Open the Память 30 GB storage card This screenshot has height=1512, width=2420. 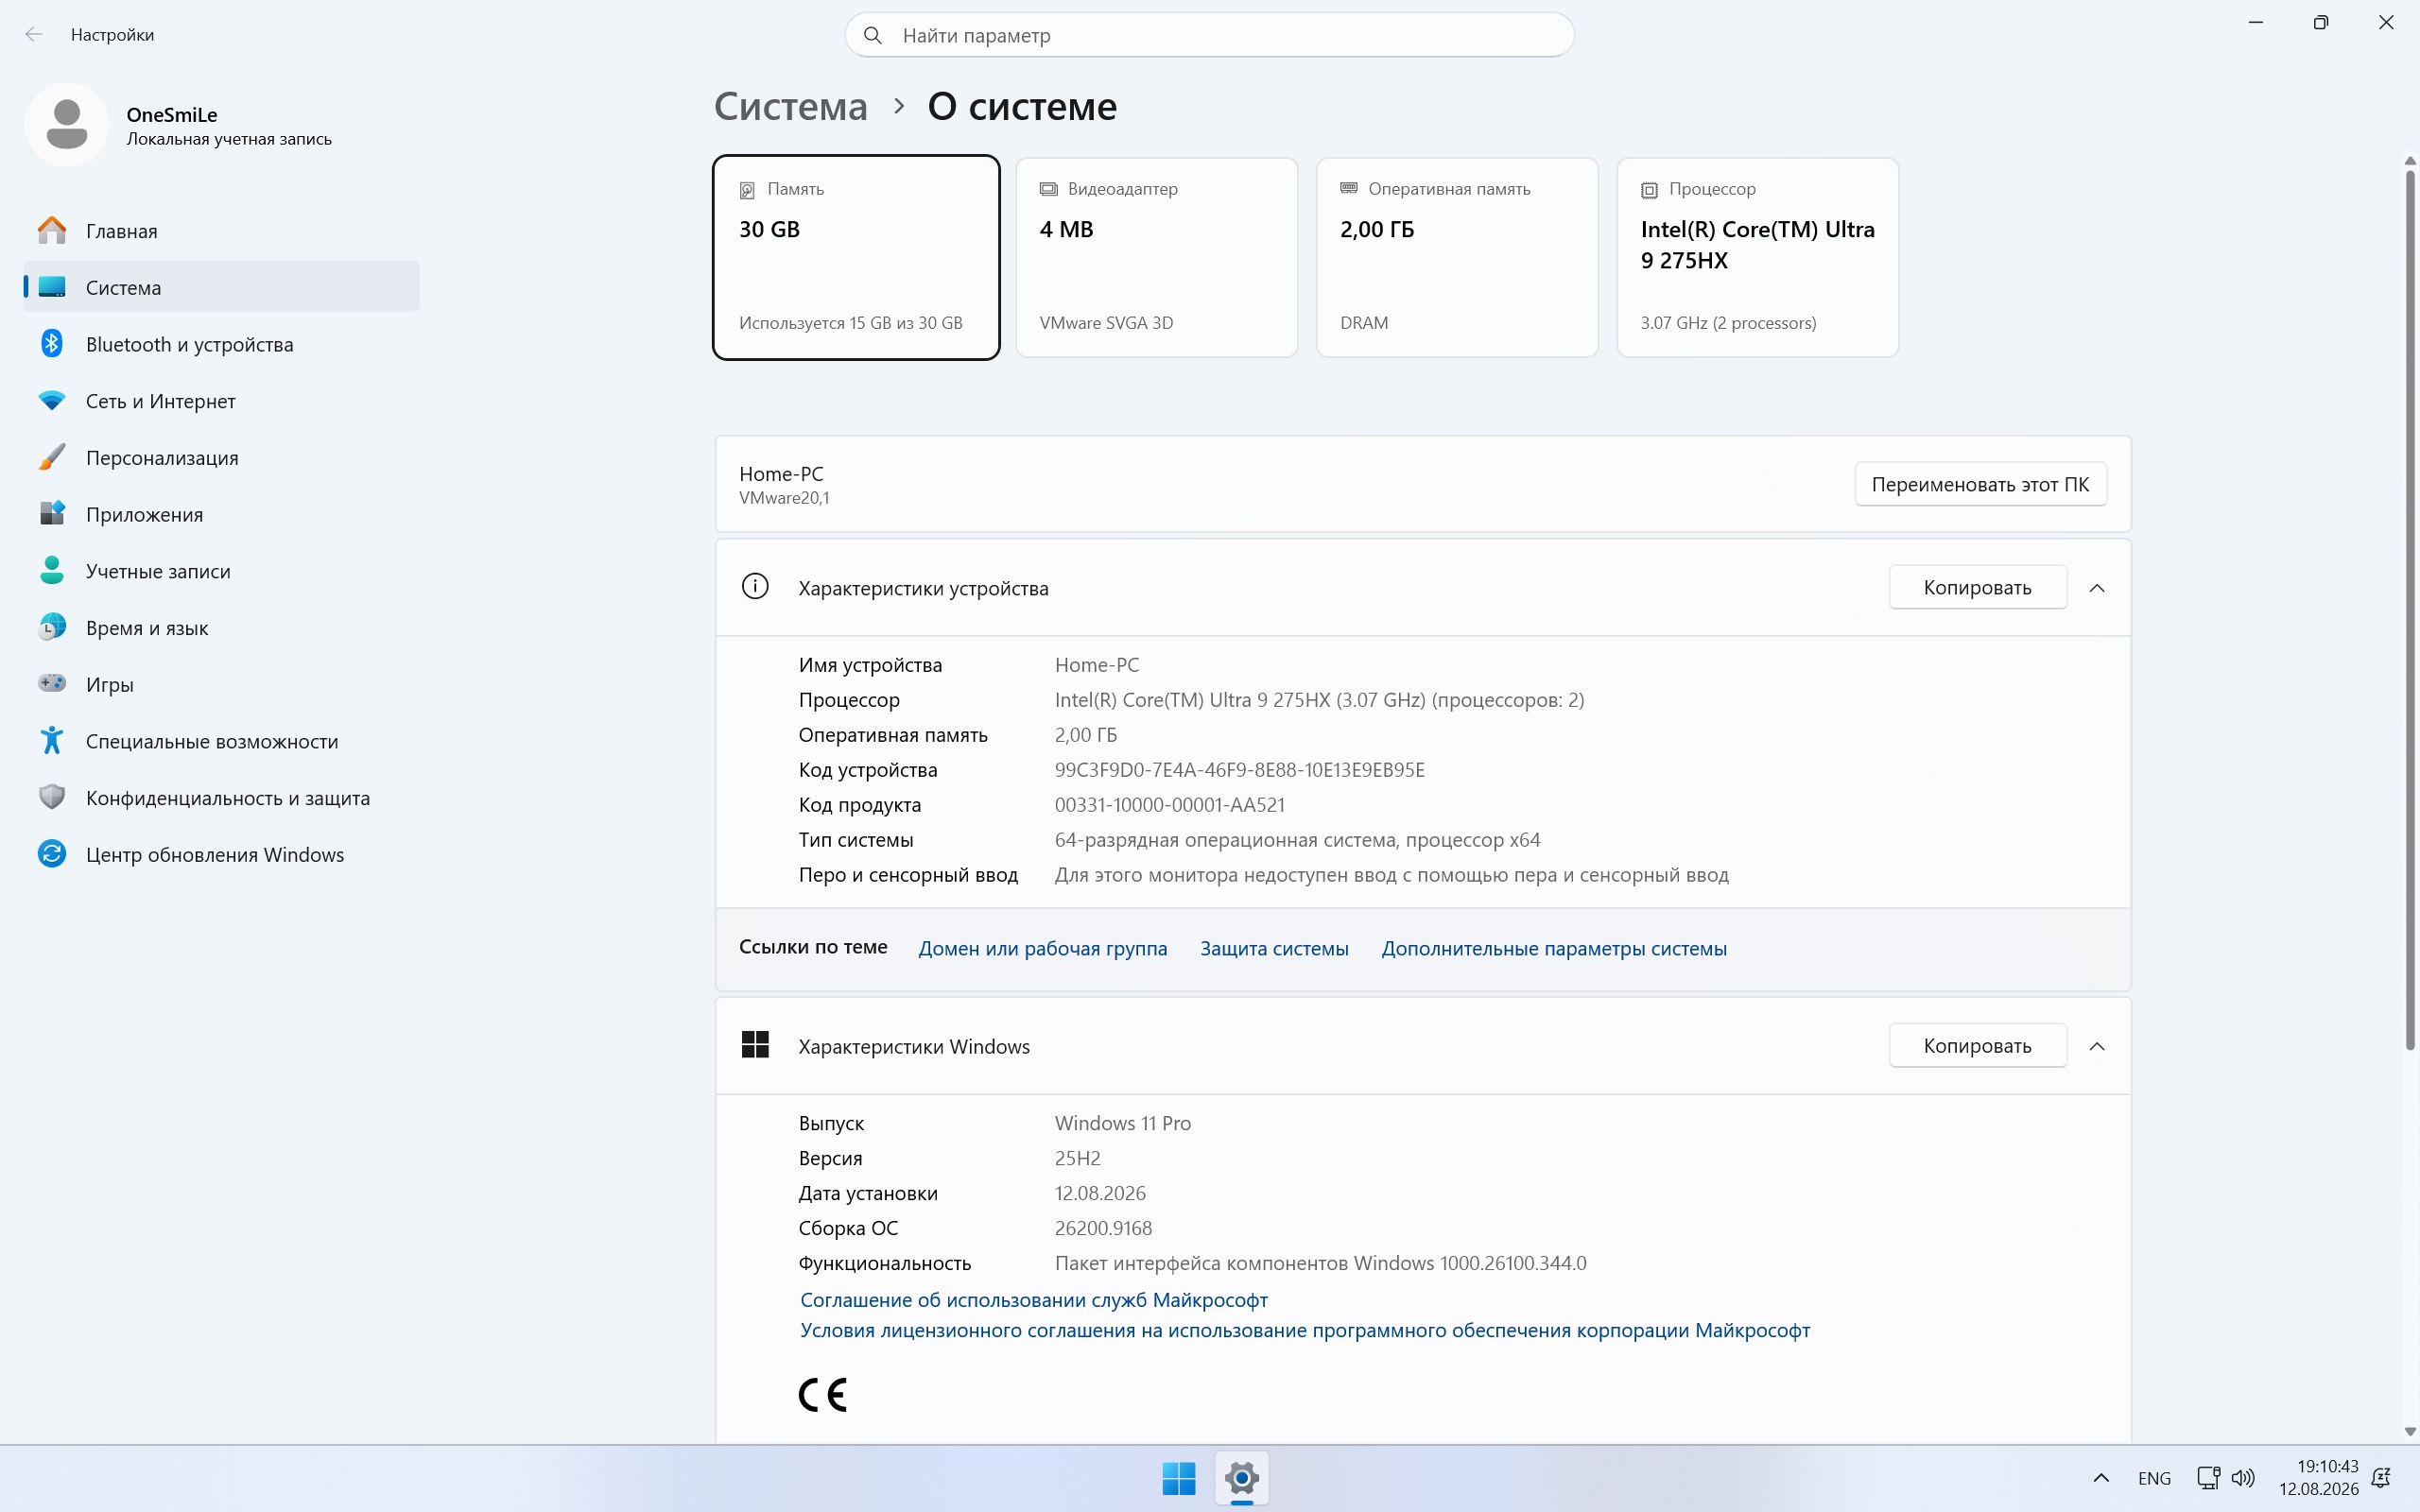click(x=856, y=257)
